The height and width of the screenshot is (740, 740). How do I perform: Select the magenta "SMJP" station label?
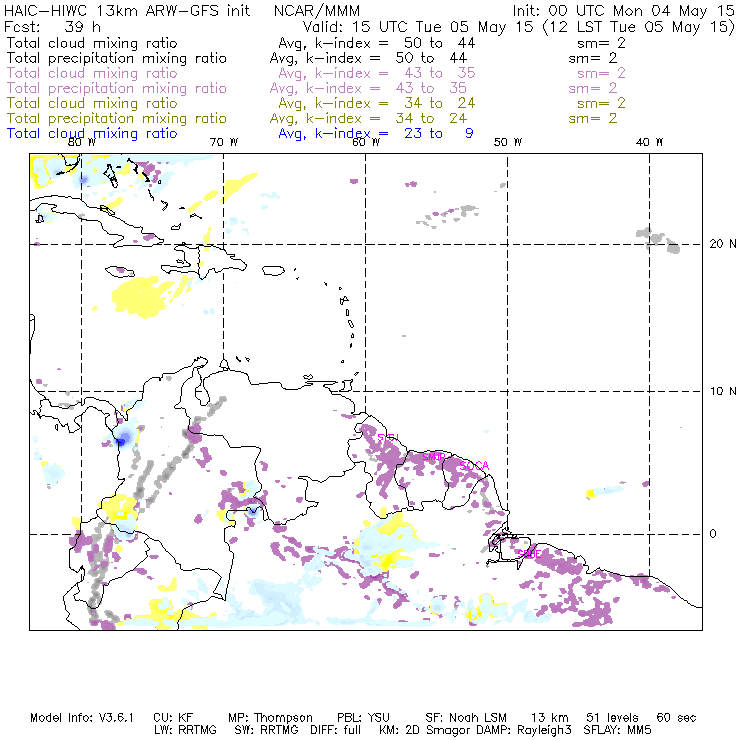point(434,457)
